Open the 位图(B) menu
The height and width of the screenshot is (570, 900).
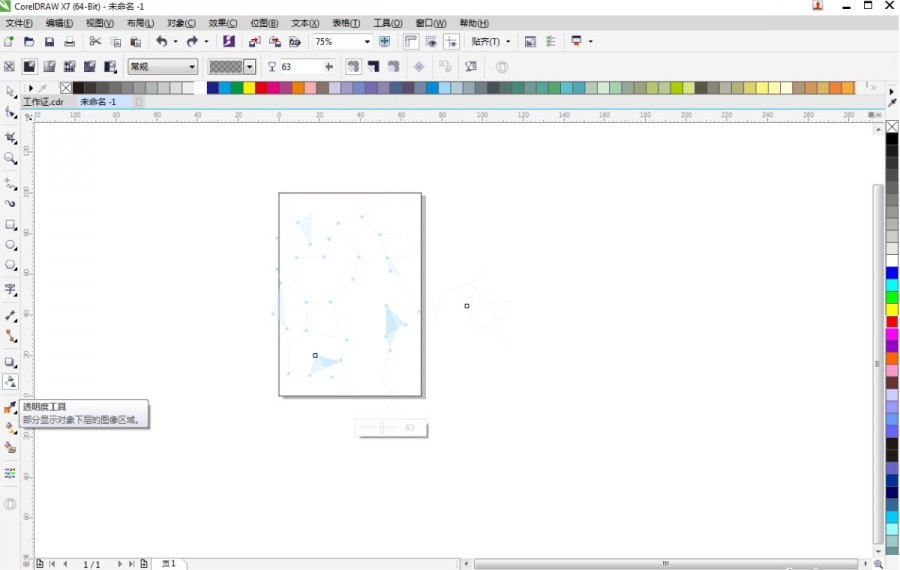pyautogui.click(x=264, y=23)
